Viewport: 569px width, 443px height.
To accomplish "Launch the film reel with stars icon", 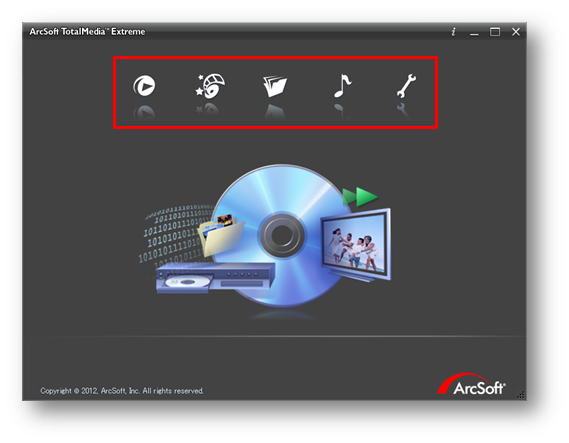I will pyautogui.click(x=210, y=86).
